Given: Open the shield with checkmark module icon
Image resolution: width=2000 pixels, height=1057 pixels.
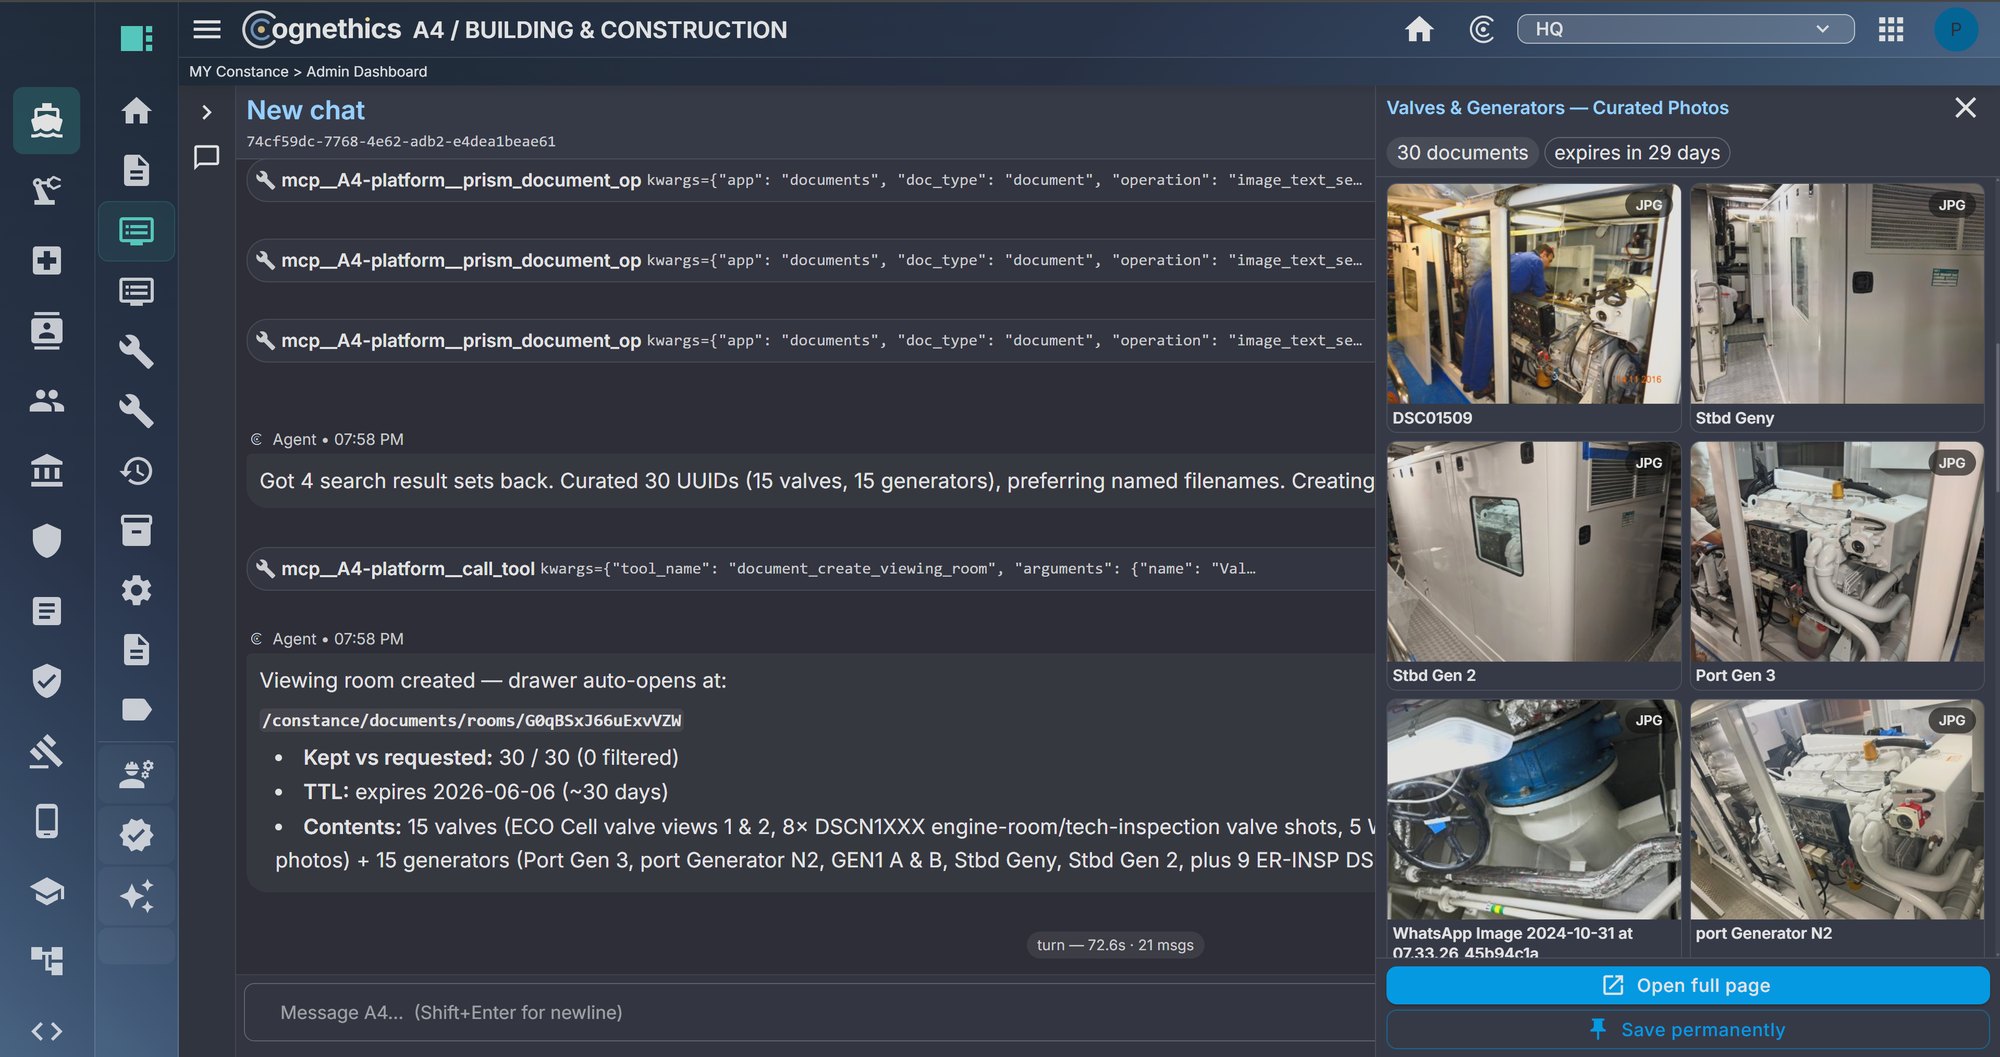Looking at the screenshot, I should [46, 681].
